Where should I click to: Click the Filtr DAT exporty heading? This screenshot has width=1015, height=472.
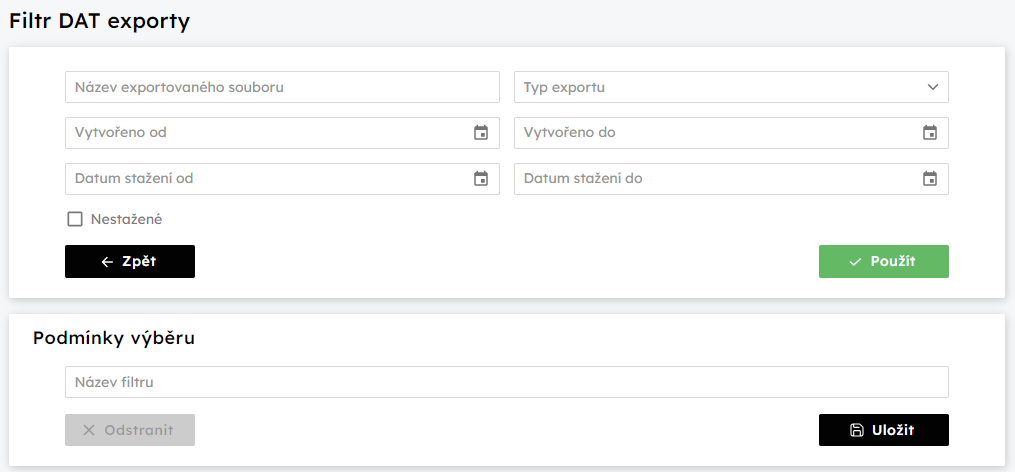[99, 21]
